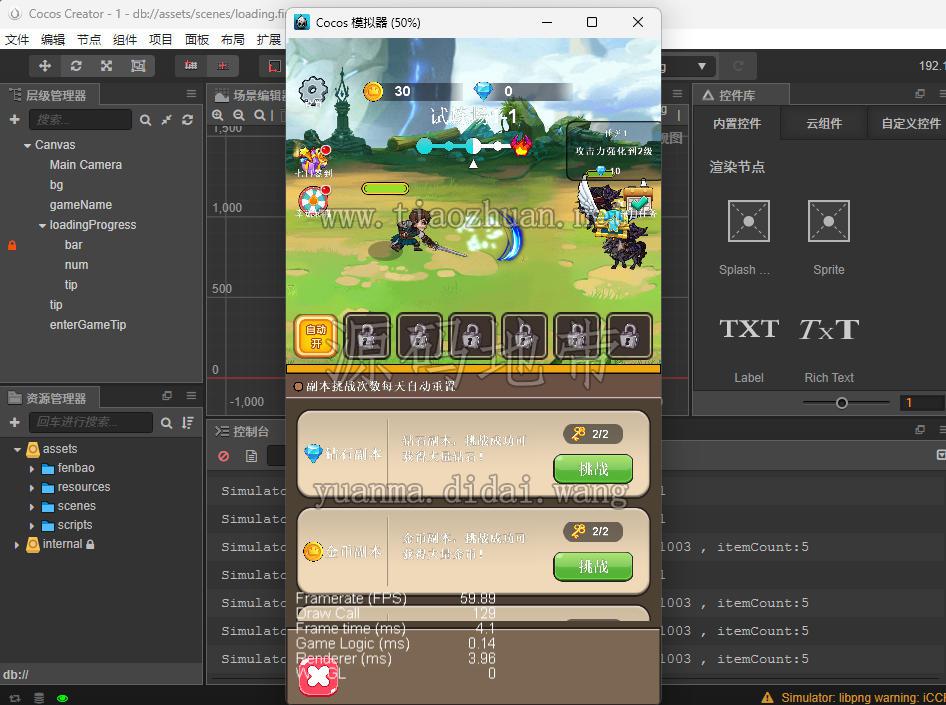
Task: Add a node in hierarchy panel
Action: [x=14, y=119]
